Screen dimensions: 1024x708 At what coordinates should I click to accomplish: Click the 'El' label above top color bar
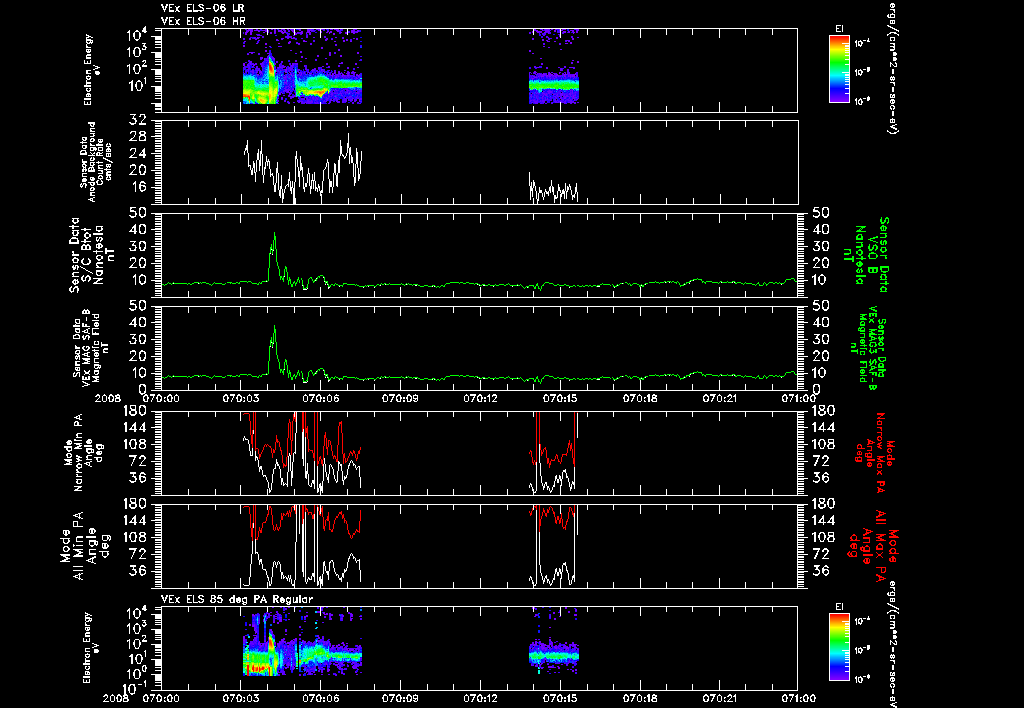tap(839, 29)
